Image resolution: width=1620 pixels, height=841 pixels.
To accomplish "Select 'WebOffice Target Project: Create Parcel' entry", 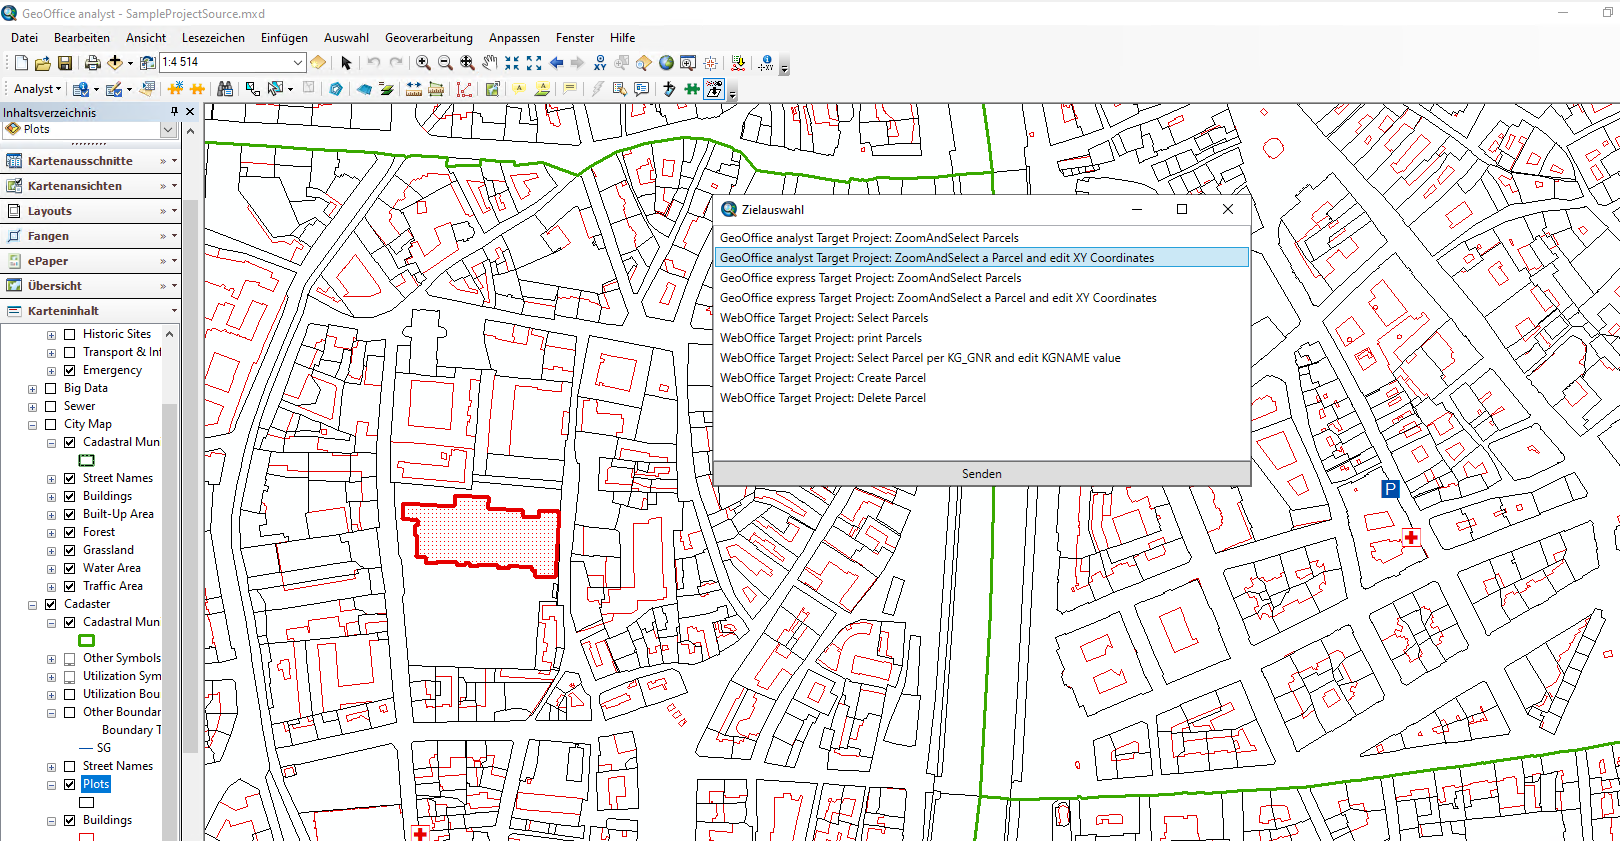I will click(x=822, y=378).
